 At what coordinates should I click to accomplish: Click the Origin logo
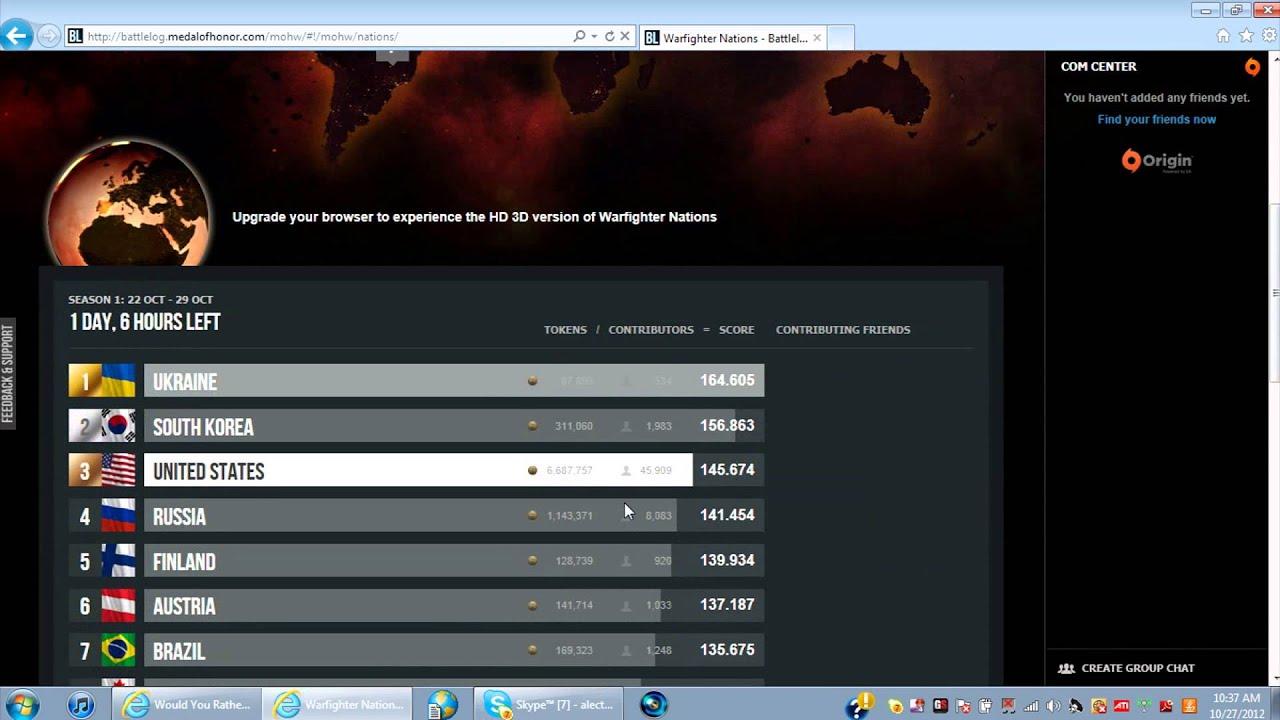pos(1157,161)
